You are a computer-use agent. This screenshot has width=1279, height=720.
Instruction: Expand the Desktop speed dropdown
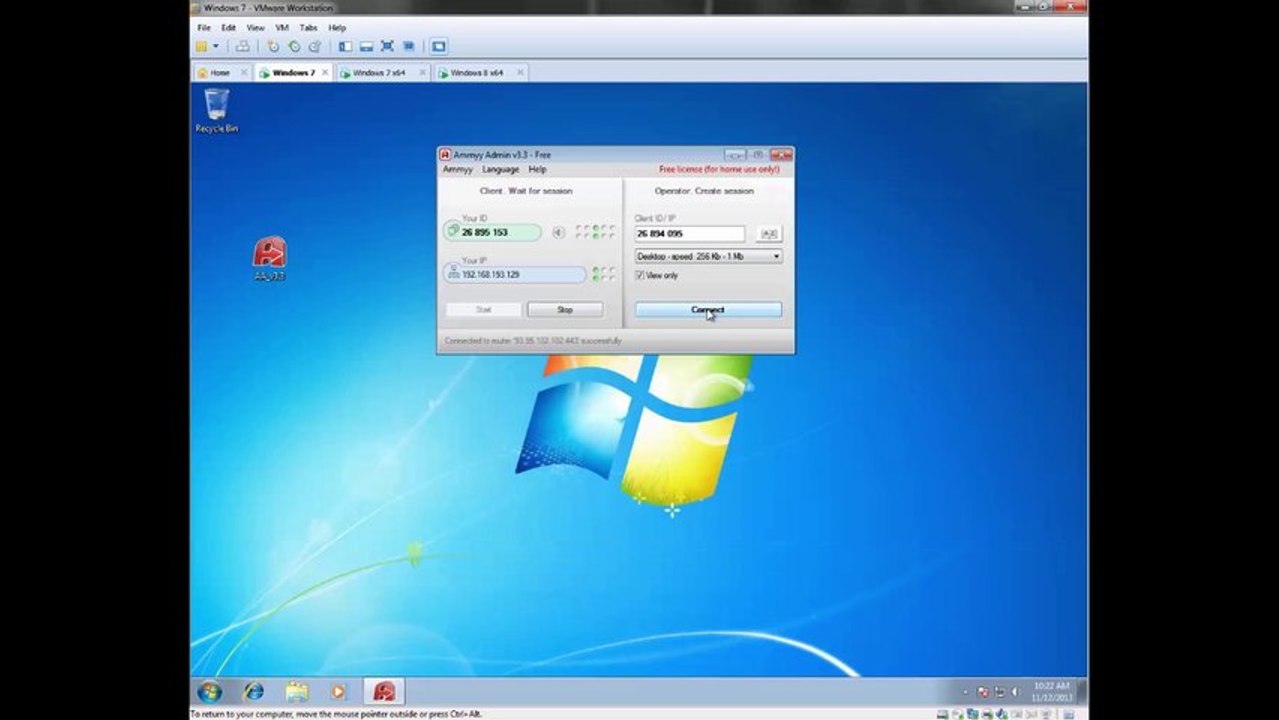776,257
